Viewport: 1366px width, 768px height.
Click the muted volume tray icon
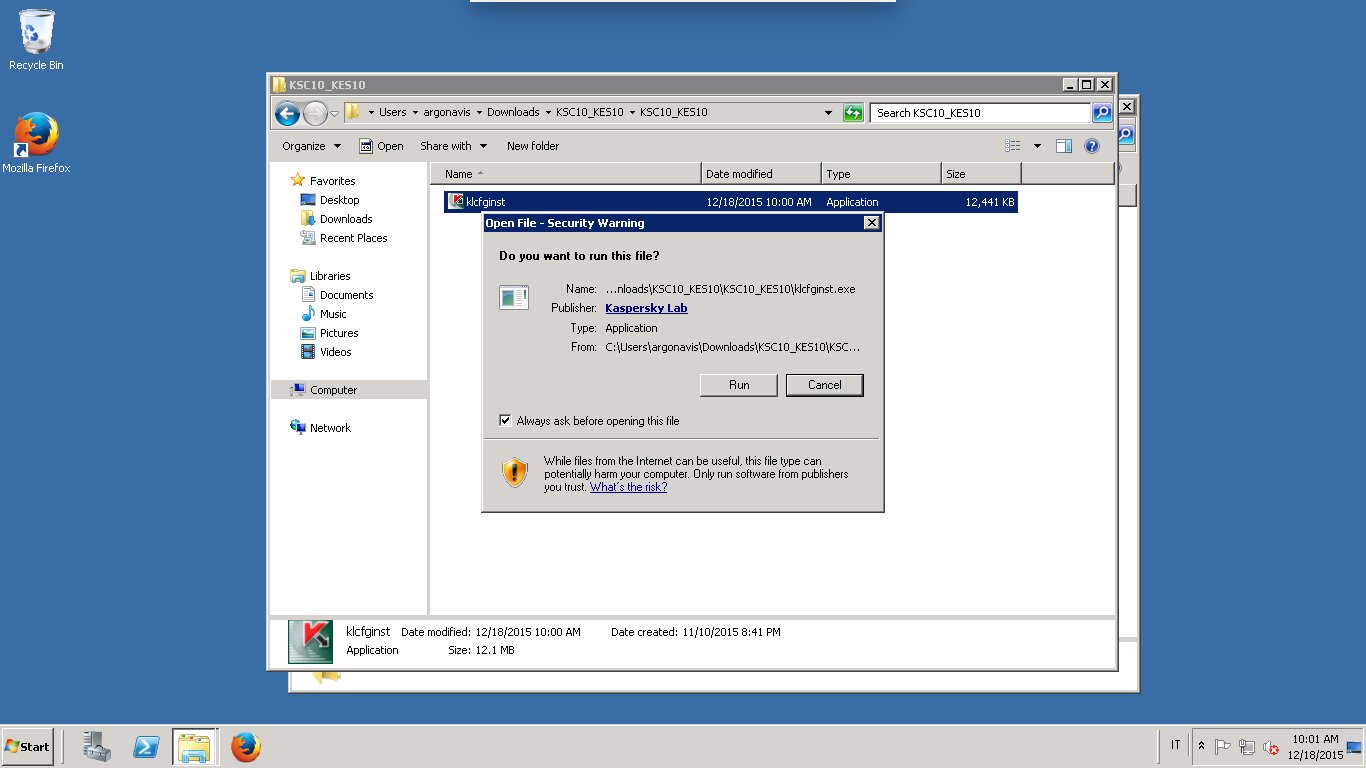tap(1271, 747)
